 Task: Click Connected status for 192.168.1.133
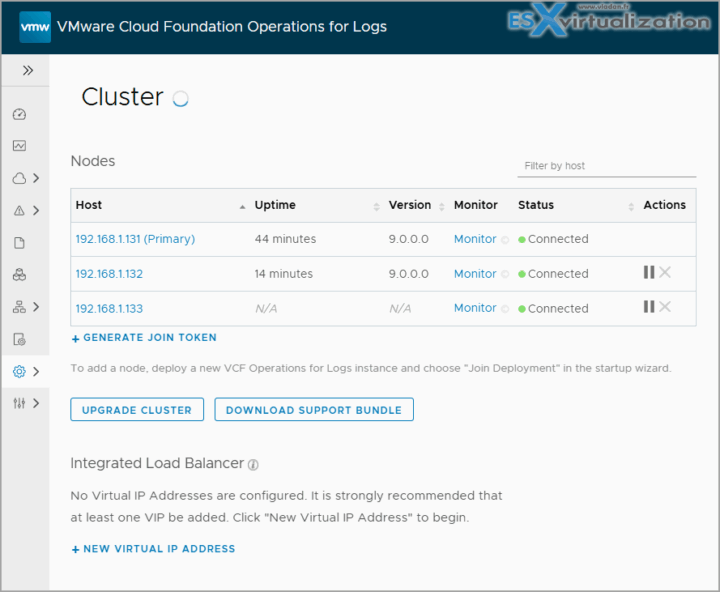click(553, 309)
